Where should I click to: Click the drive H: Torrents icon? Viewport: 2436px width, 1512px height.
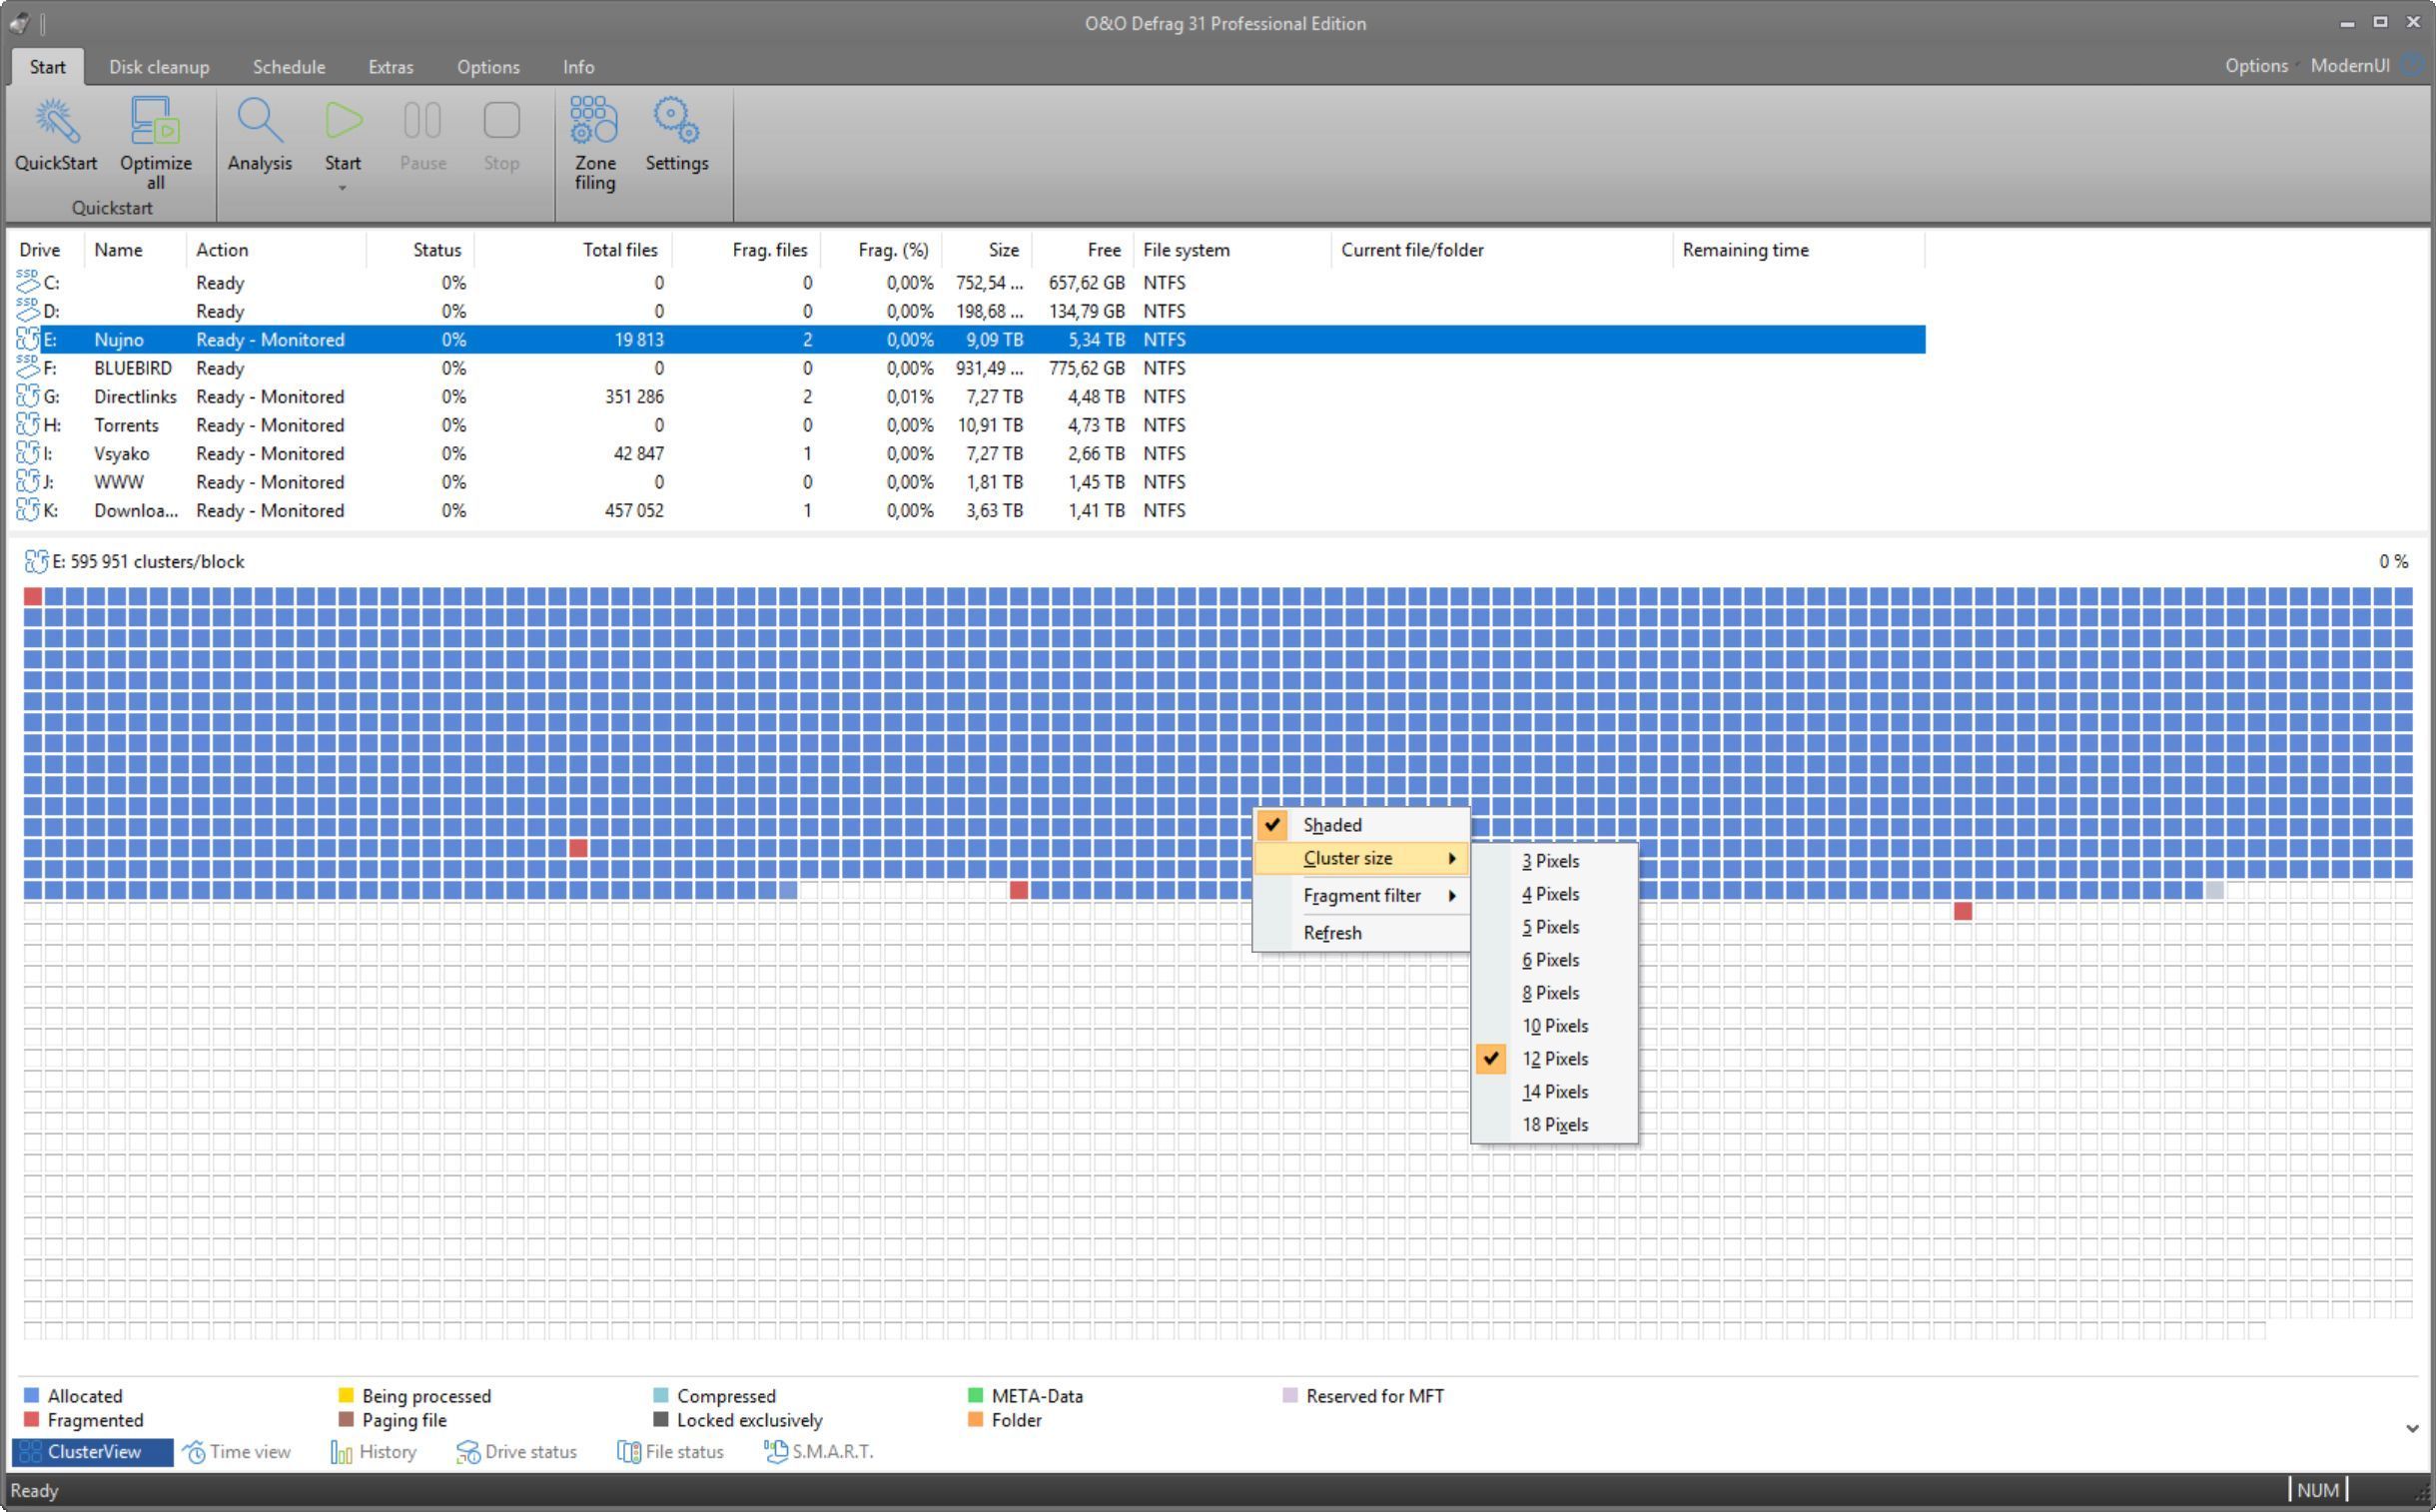click(28, 425)
